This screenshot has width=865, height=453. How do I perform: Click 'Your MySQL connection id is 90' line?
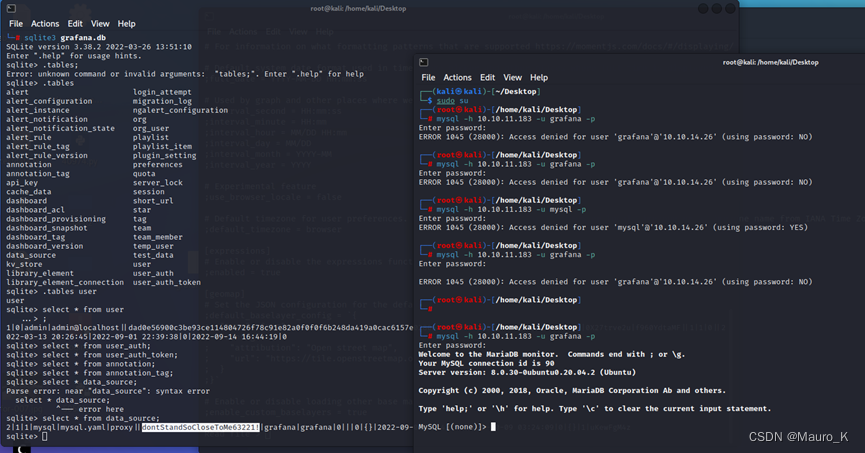487,364
